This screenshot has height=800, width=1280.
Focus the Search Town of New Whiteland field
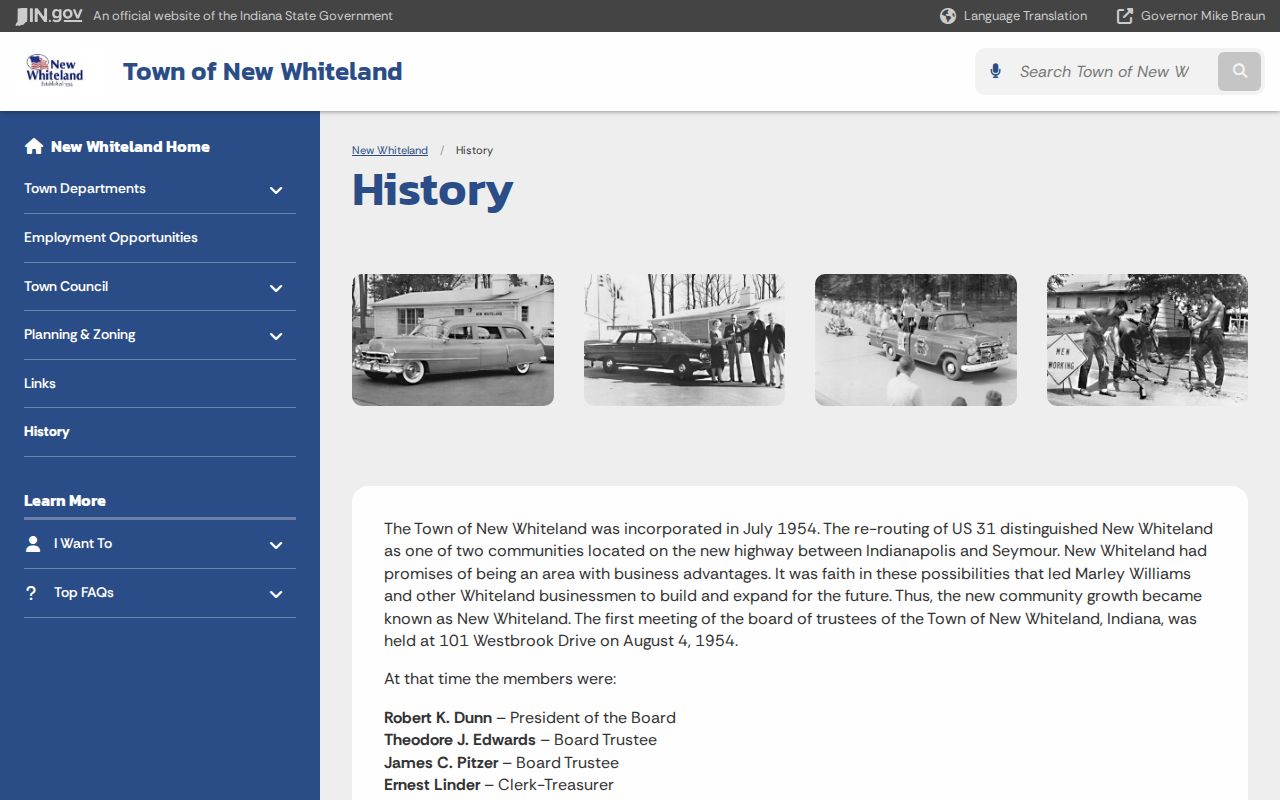(x=1105, y=71)
